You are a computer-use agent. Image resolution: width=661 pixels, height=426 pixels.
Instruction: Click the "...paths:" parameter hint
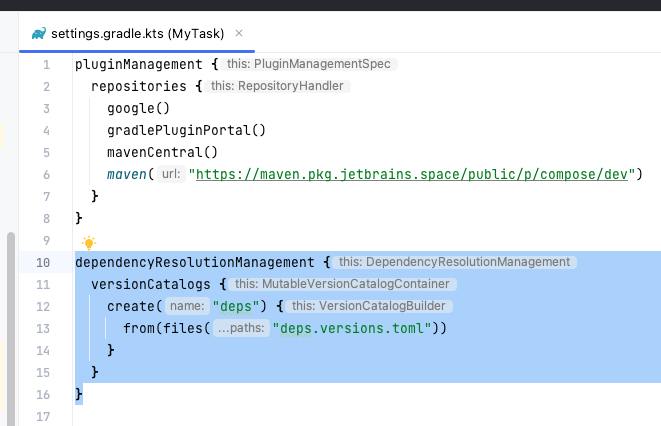[x=240, y=328]
